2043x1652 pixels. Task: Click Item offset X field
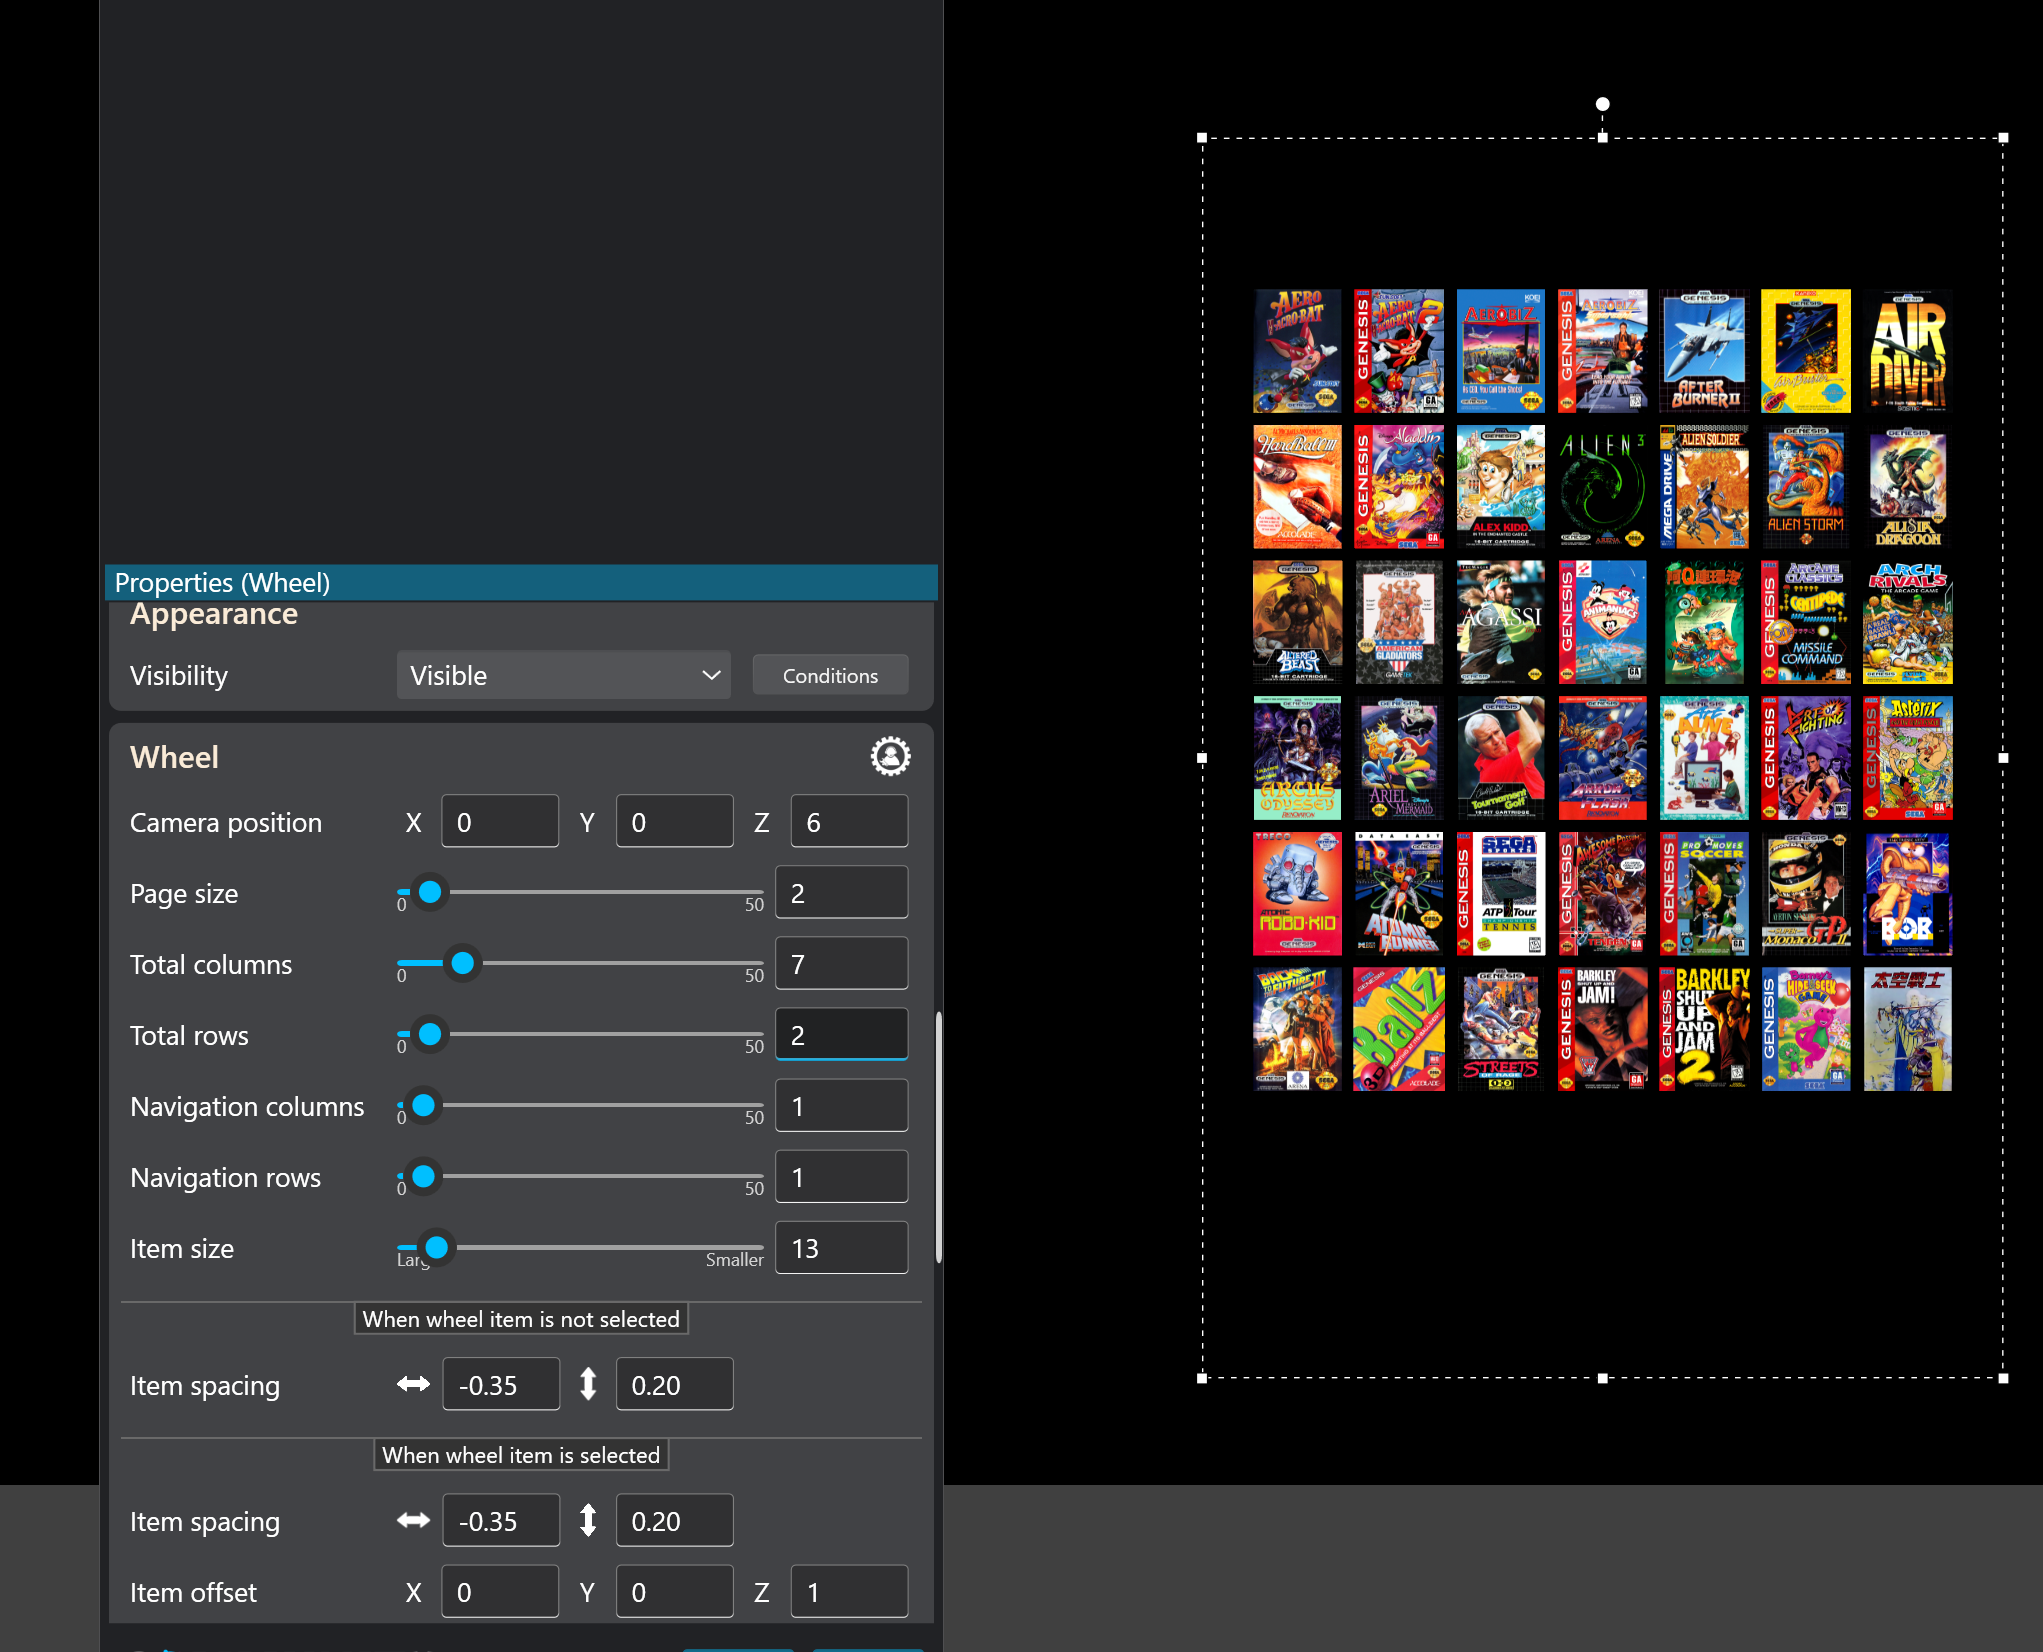(x=500, y=1592)
